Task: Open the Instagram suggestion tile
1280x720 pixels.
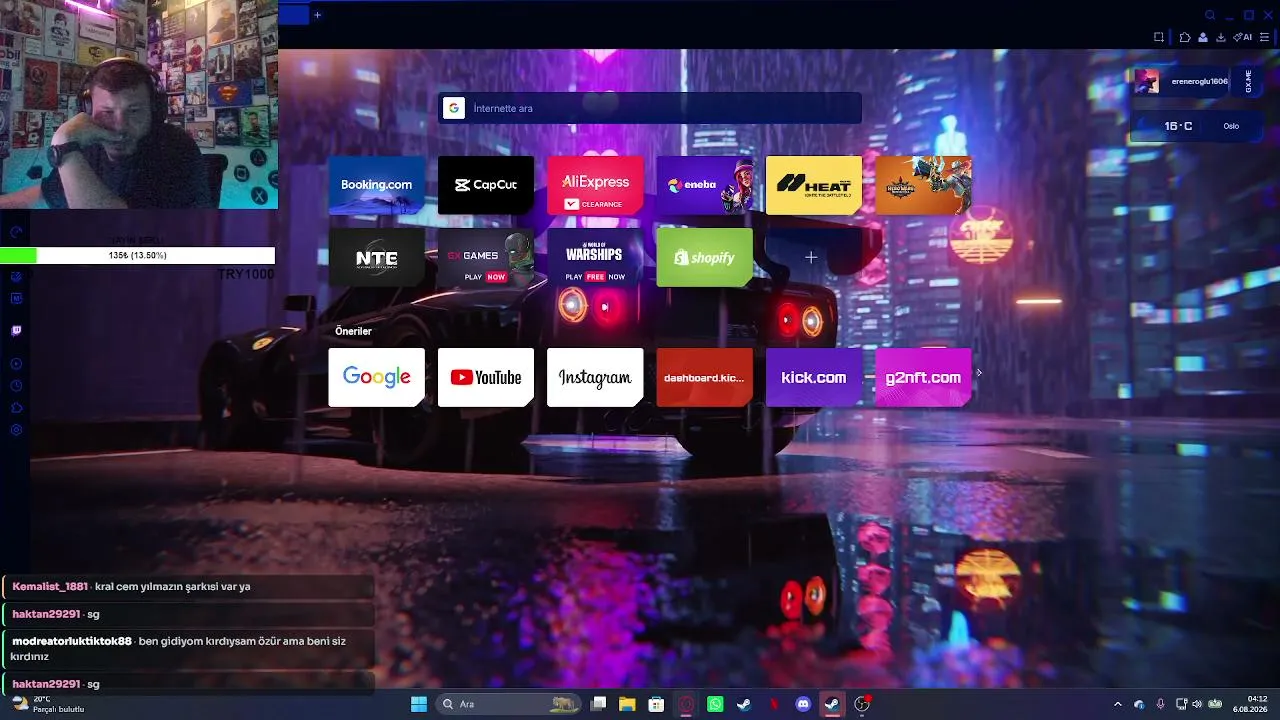Action: (x=595, y=377)
